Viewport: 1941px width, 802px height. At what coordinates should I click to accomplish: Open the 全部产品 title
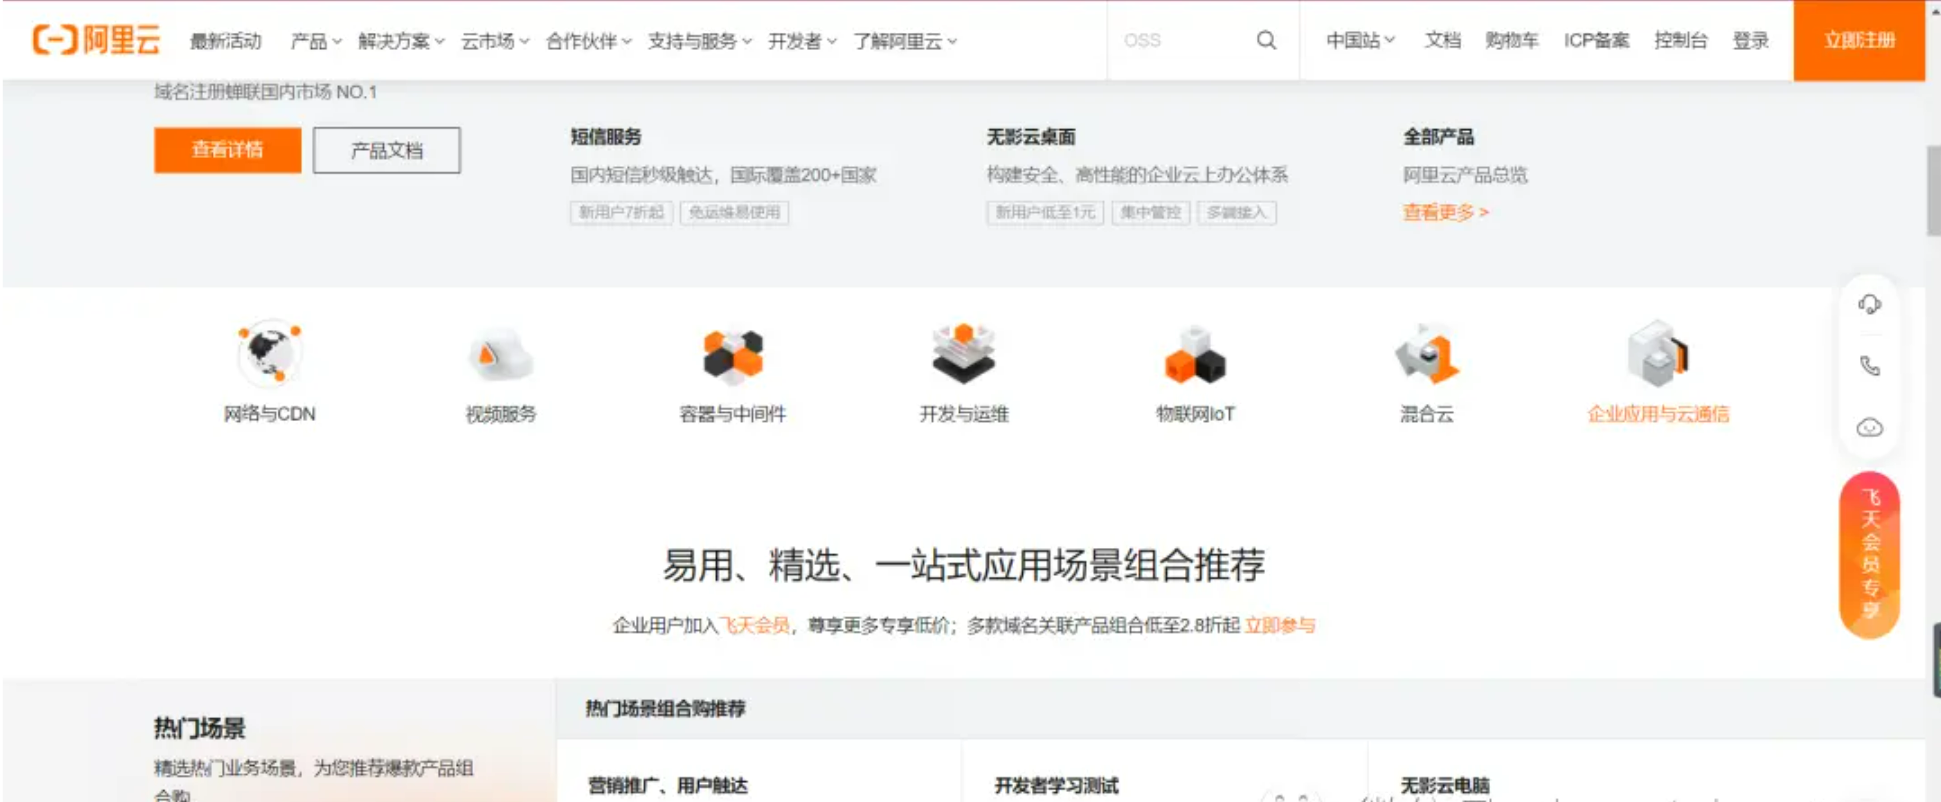1439,137
